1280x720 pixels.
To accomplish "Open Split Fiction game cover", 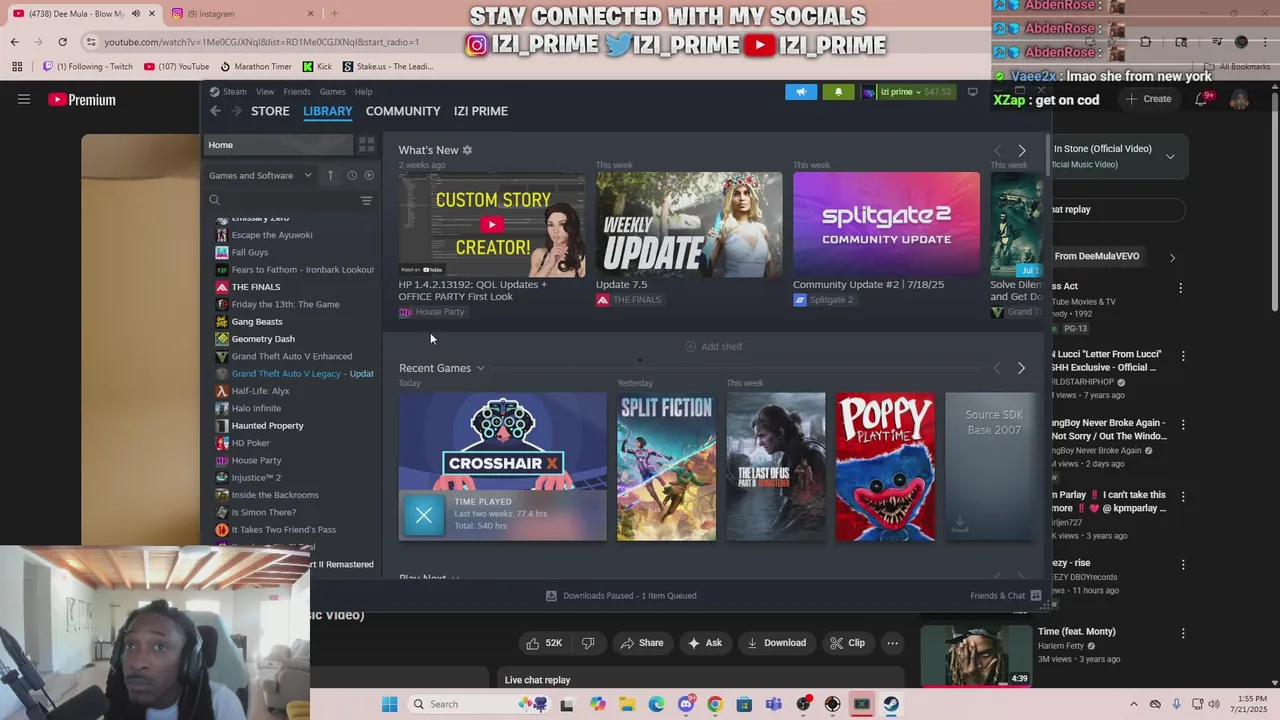I will tap(666, 467).
